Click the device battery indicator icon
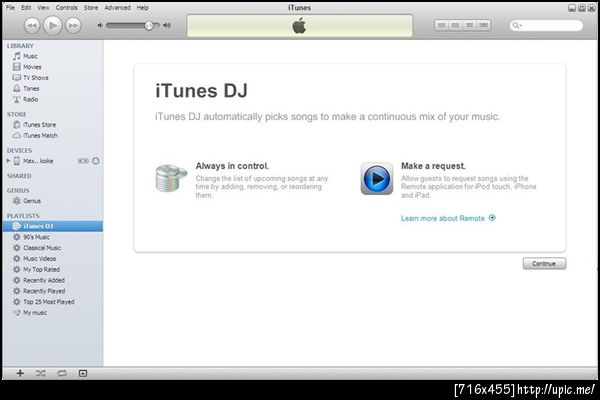Screen dimensions: 600x400 coord(83,161)
